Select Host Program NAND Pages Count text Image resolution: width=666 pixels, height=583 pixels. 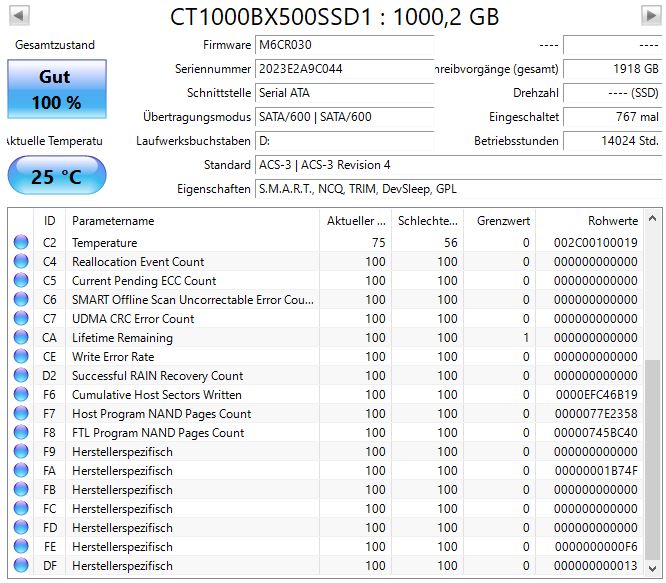click(x=161, y=414)
